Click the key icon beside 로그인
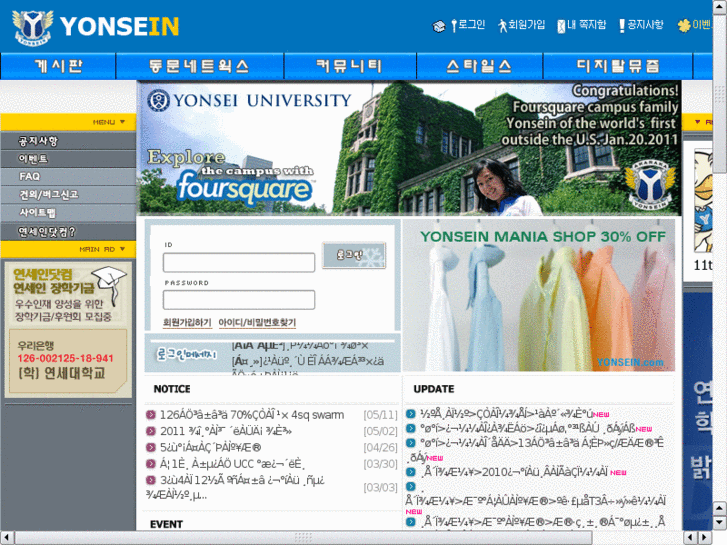This screenshot has height=545, width=727. pyautogui.click(x=454, y=26)
